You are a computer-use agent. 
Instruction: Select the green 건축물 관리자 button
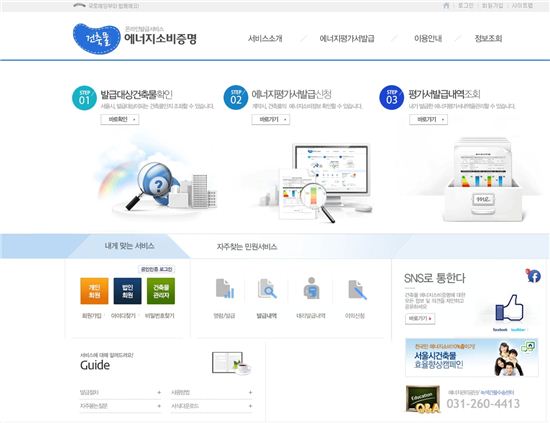pos(161,291)
